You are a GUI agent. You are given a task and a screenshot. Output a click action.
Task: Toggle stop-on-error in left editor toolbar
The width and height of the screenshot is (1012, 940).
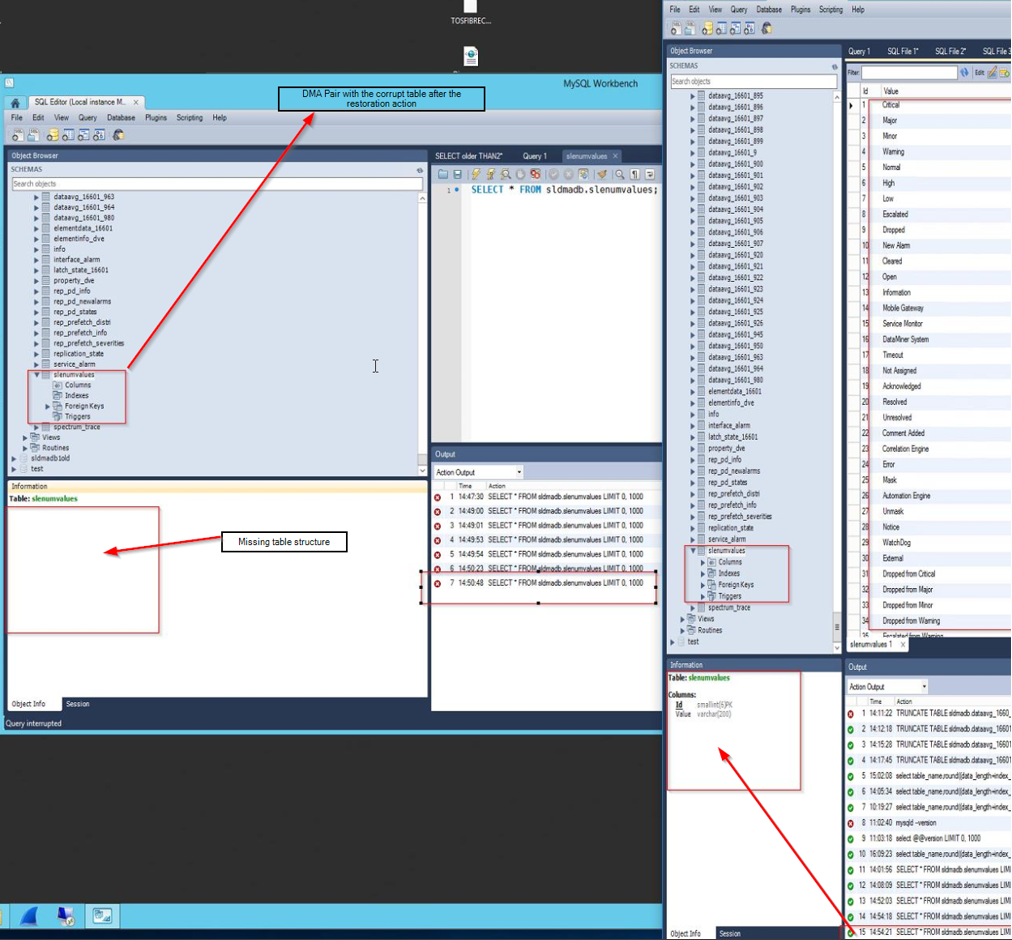point(535,174)
